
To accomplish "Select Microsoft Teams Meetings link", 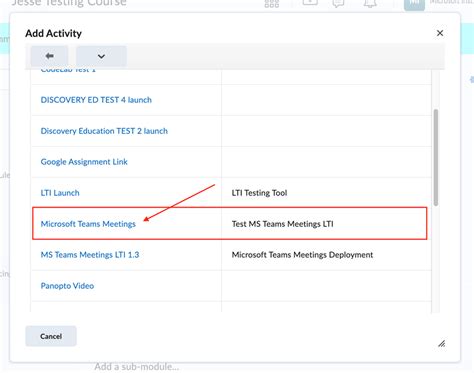I will click(x=88, y=224).
